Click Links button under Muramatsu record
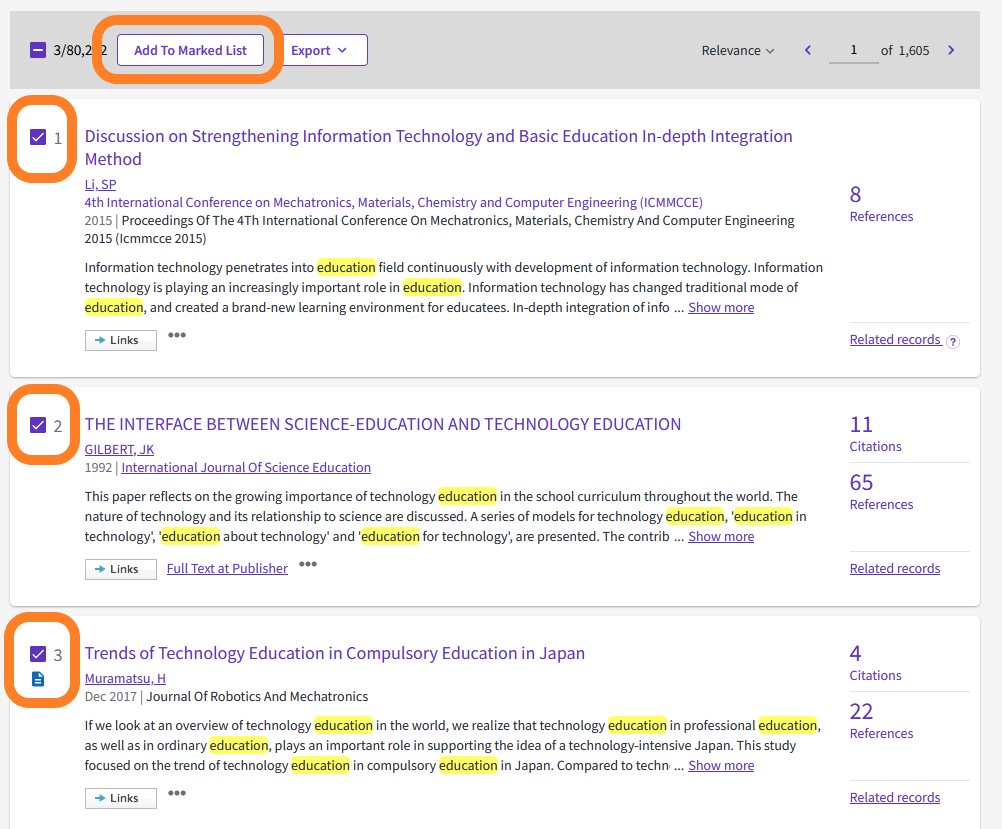Viewport: 1002px width, 829px height. 121,798
